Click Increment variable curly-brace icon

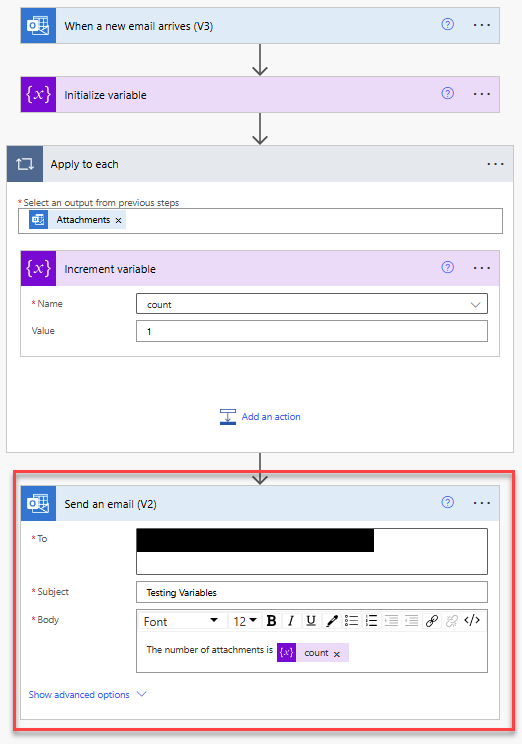coord(38,269)
